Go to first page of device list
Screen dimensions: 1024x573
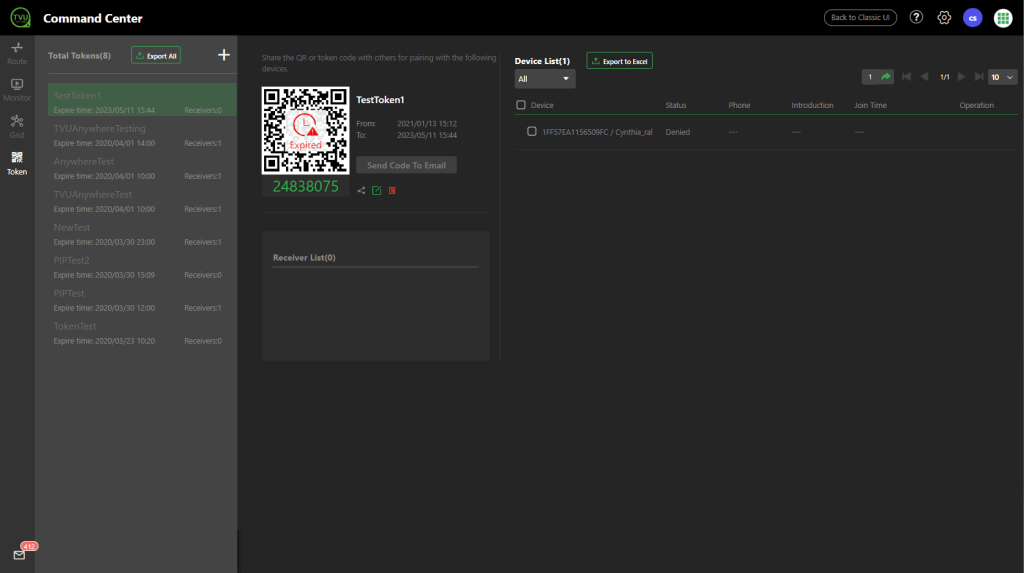[906, 77]
